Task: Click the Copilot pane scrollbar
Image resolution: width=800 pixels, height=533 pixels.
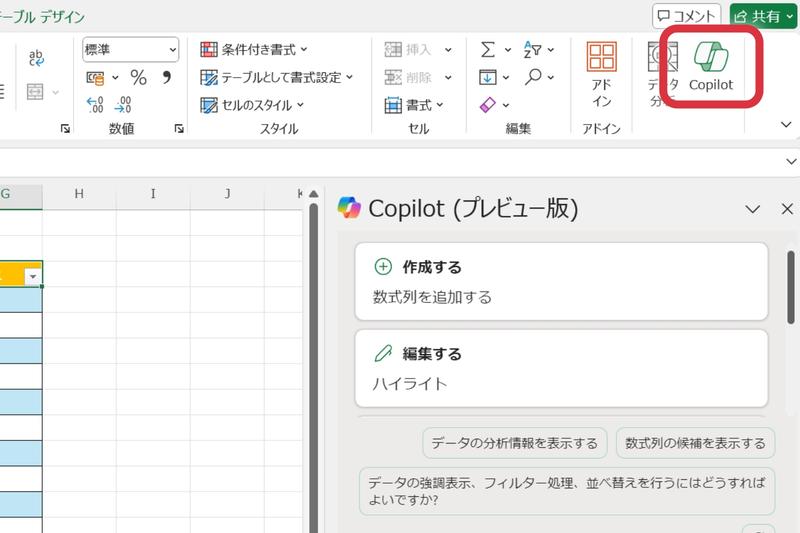Action: (x=791, y=287)
